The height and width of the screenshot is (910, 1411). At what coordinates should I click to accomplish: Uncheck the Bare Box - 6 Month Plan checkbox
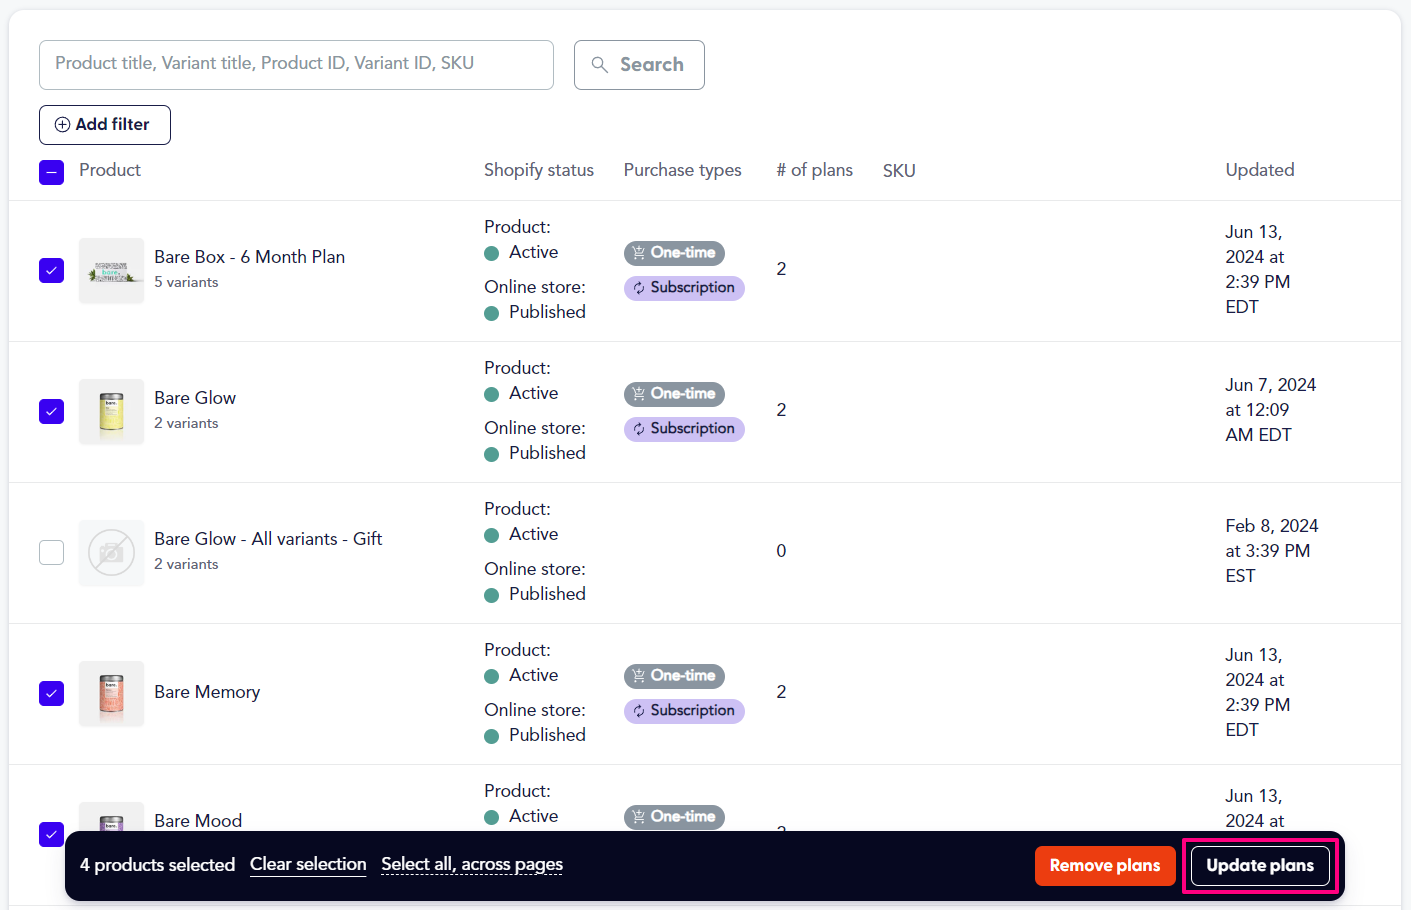pyautogui.click(x=51, y=270)
